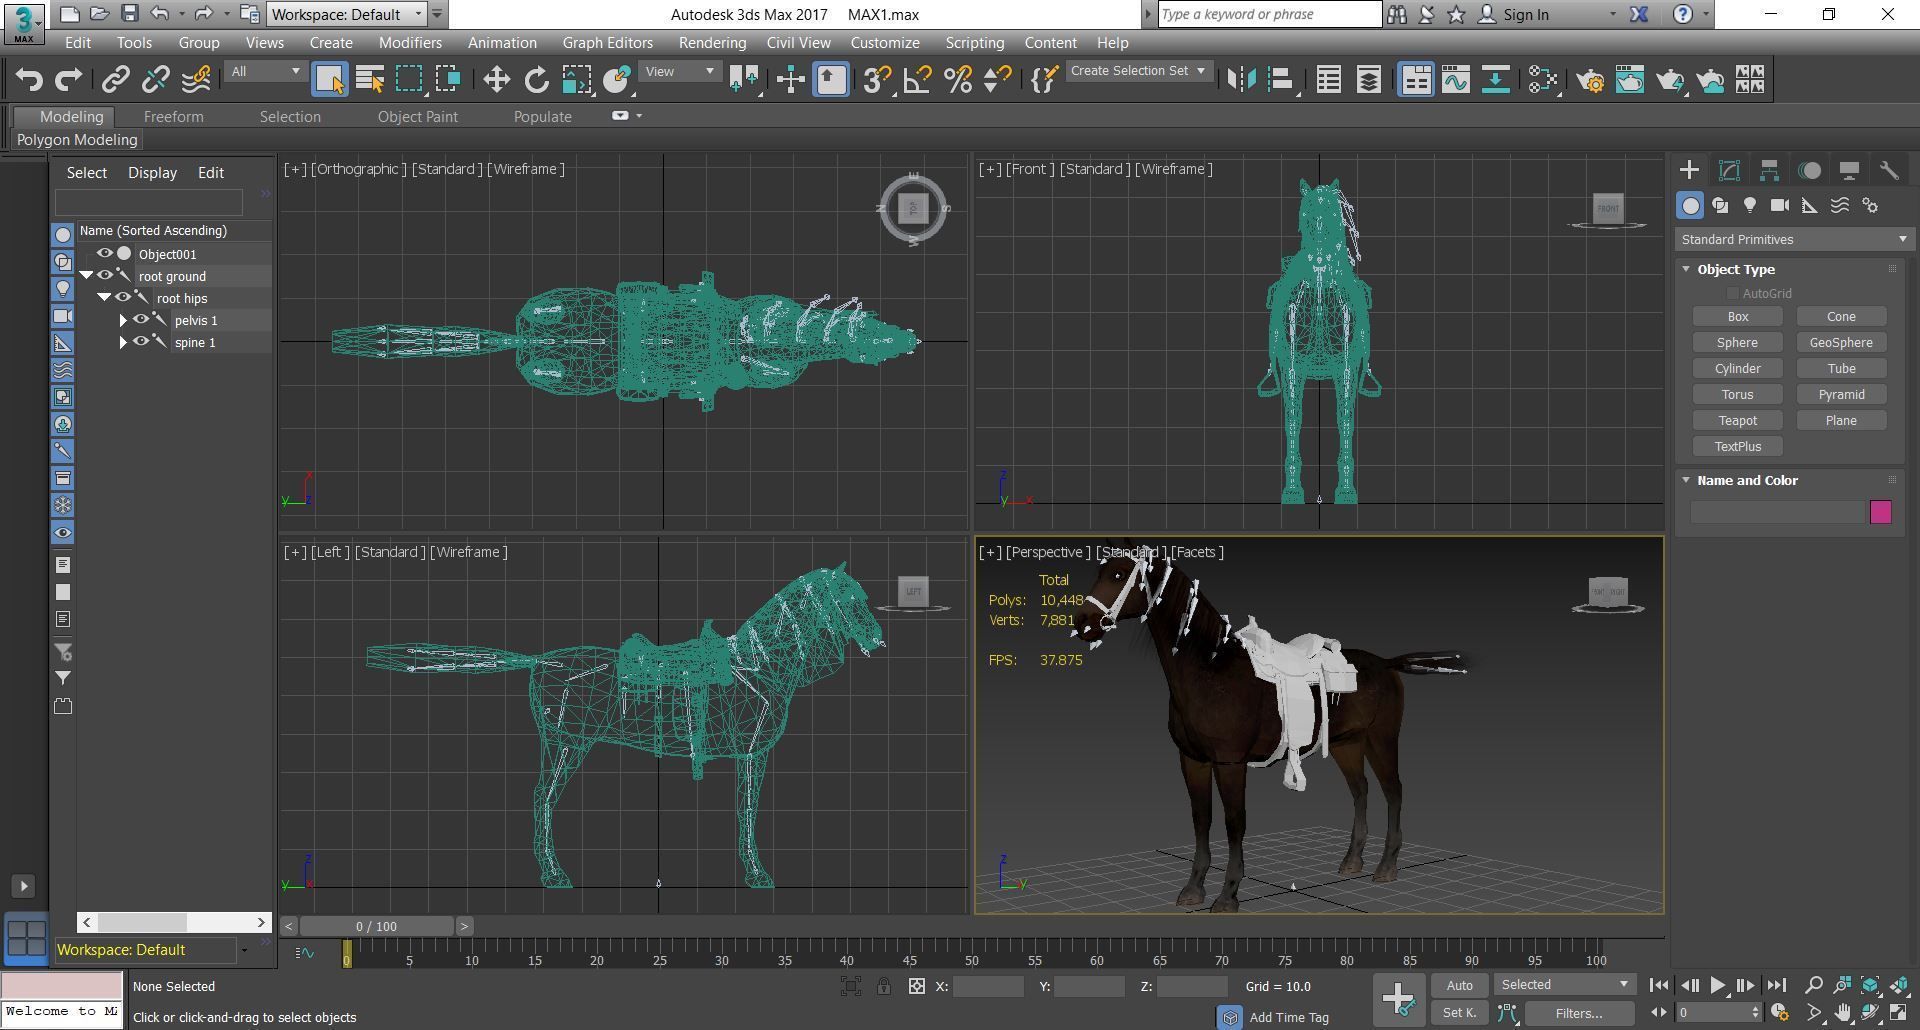1920x1030 pixels.
Task: Choose Select and Rotate tool
Action: pyautogui.click(x=536, y=80)
